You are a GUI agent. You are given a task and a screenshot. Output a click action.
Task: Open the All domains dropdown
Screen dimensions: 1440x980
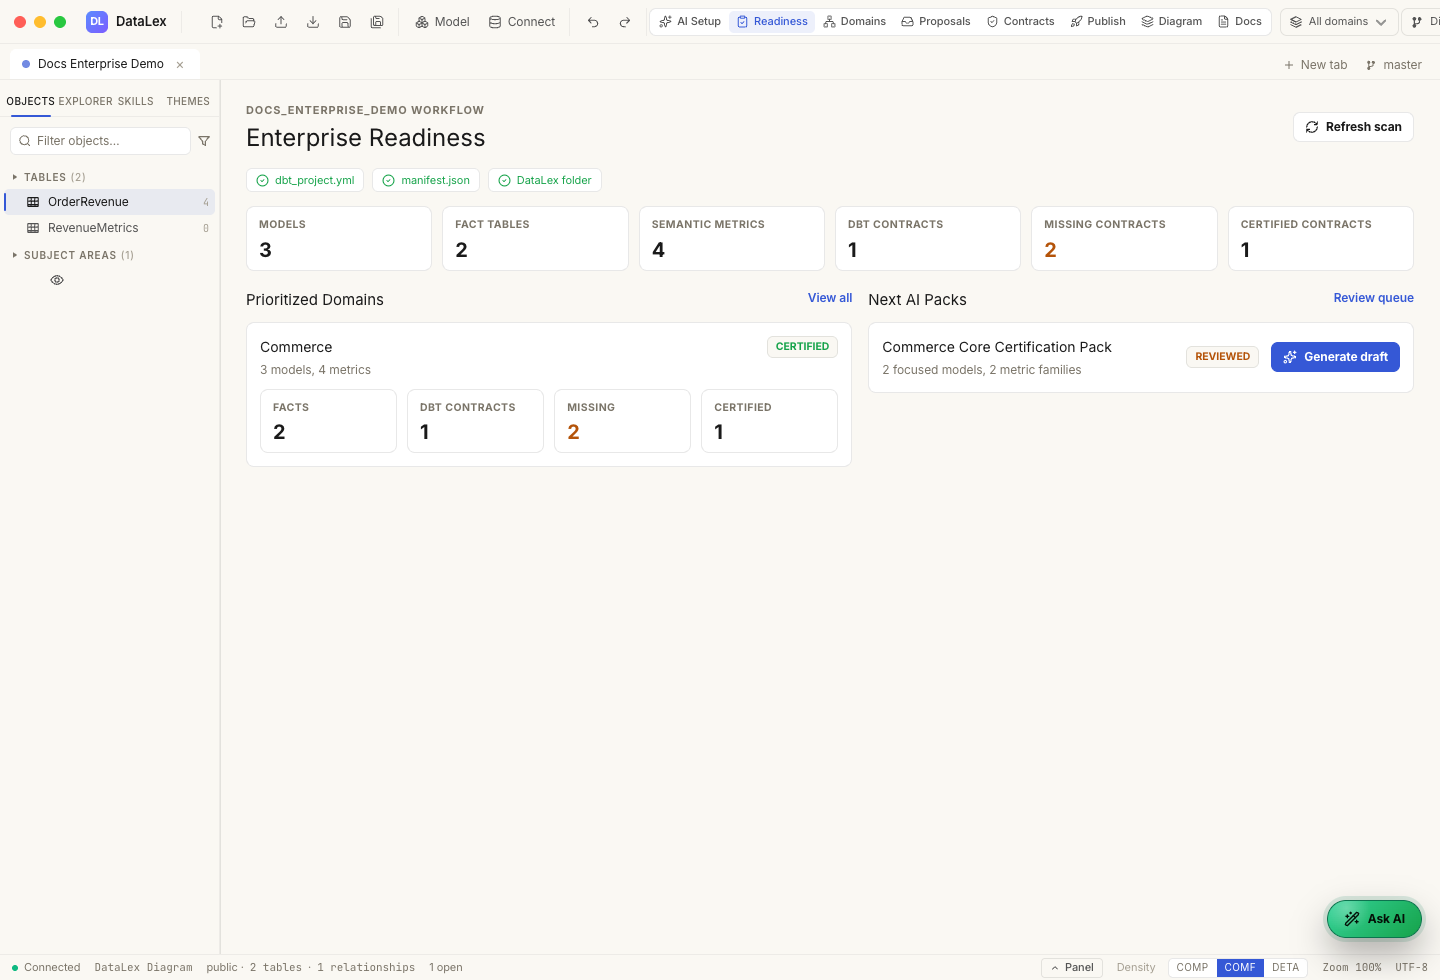[x=1338, y=22]
